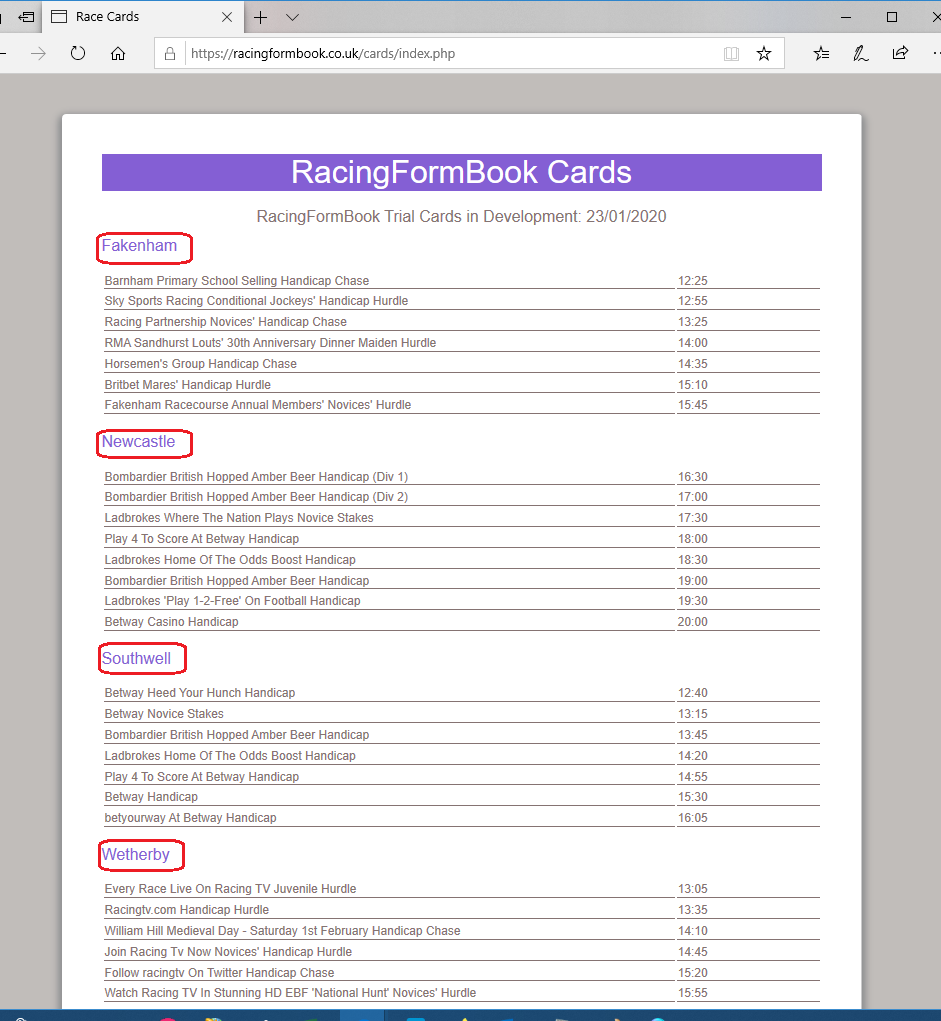Open Sky Sports Racing Conditional Jockeys' Handicap Hurdle
This screenshot has width=941, height=1021.
(x=256, y=301)
